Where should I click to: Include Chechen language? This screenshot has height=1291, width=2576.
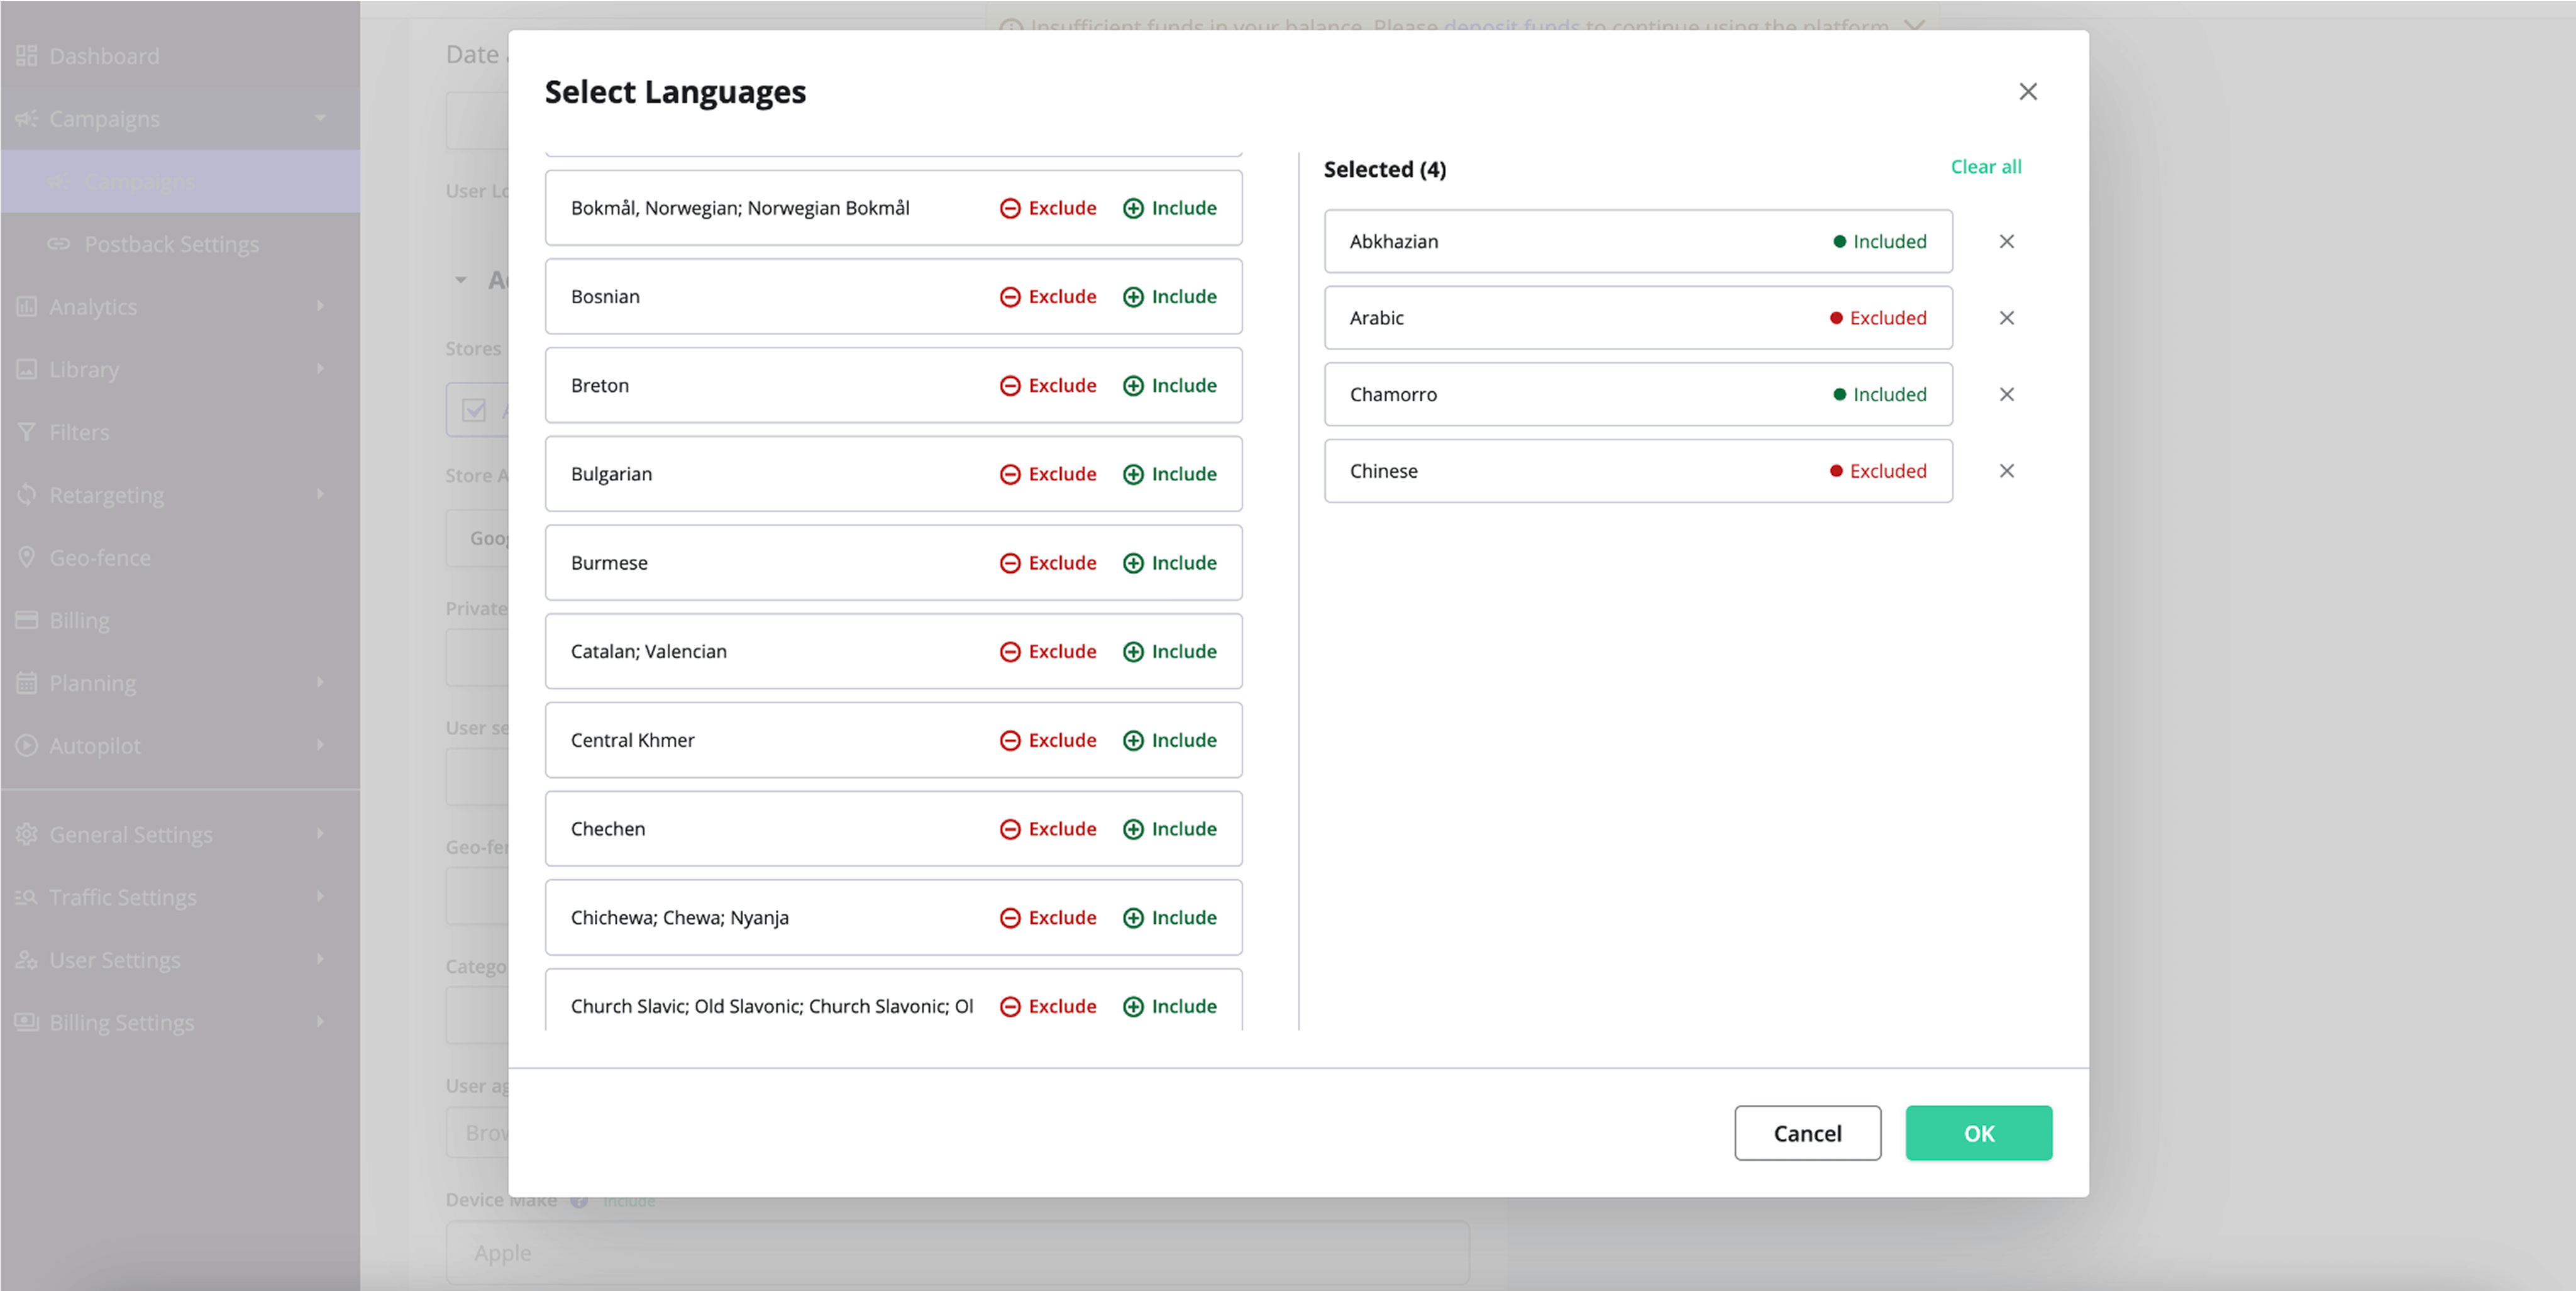coord(1170,829)
